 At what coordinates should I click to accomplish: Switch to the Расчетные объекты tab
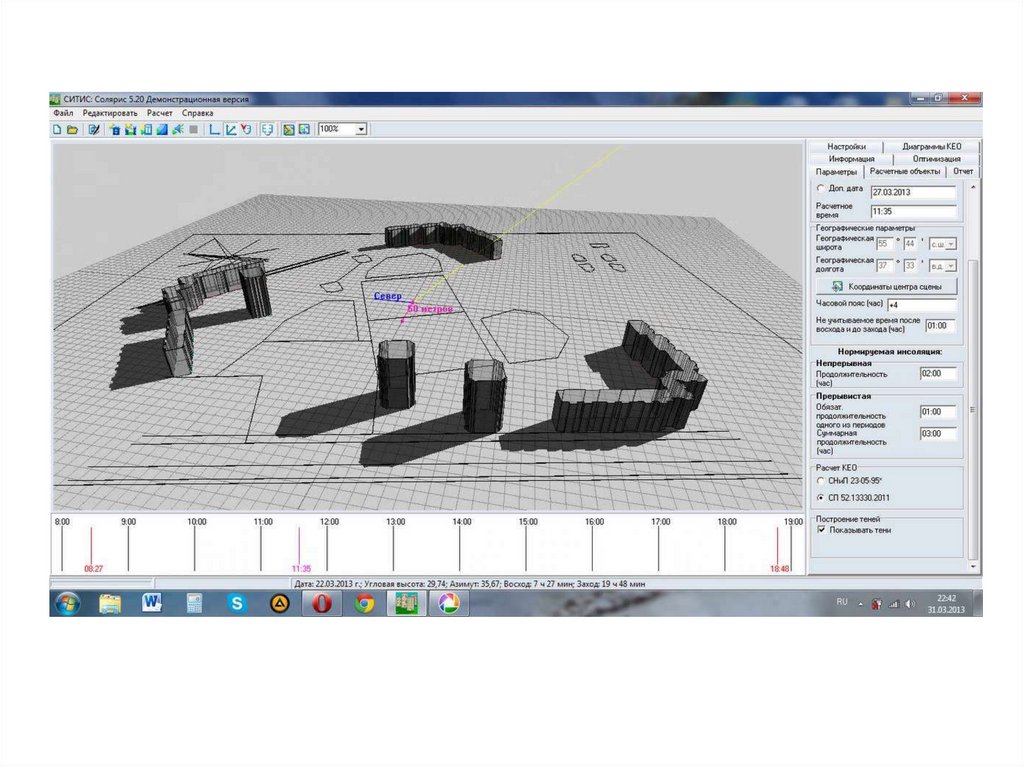(906, 171)
